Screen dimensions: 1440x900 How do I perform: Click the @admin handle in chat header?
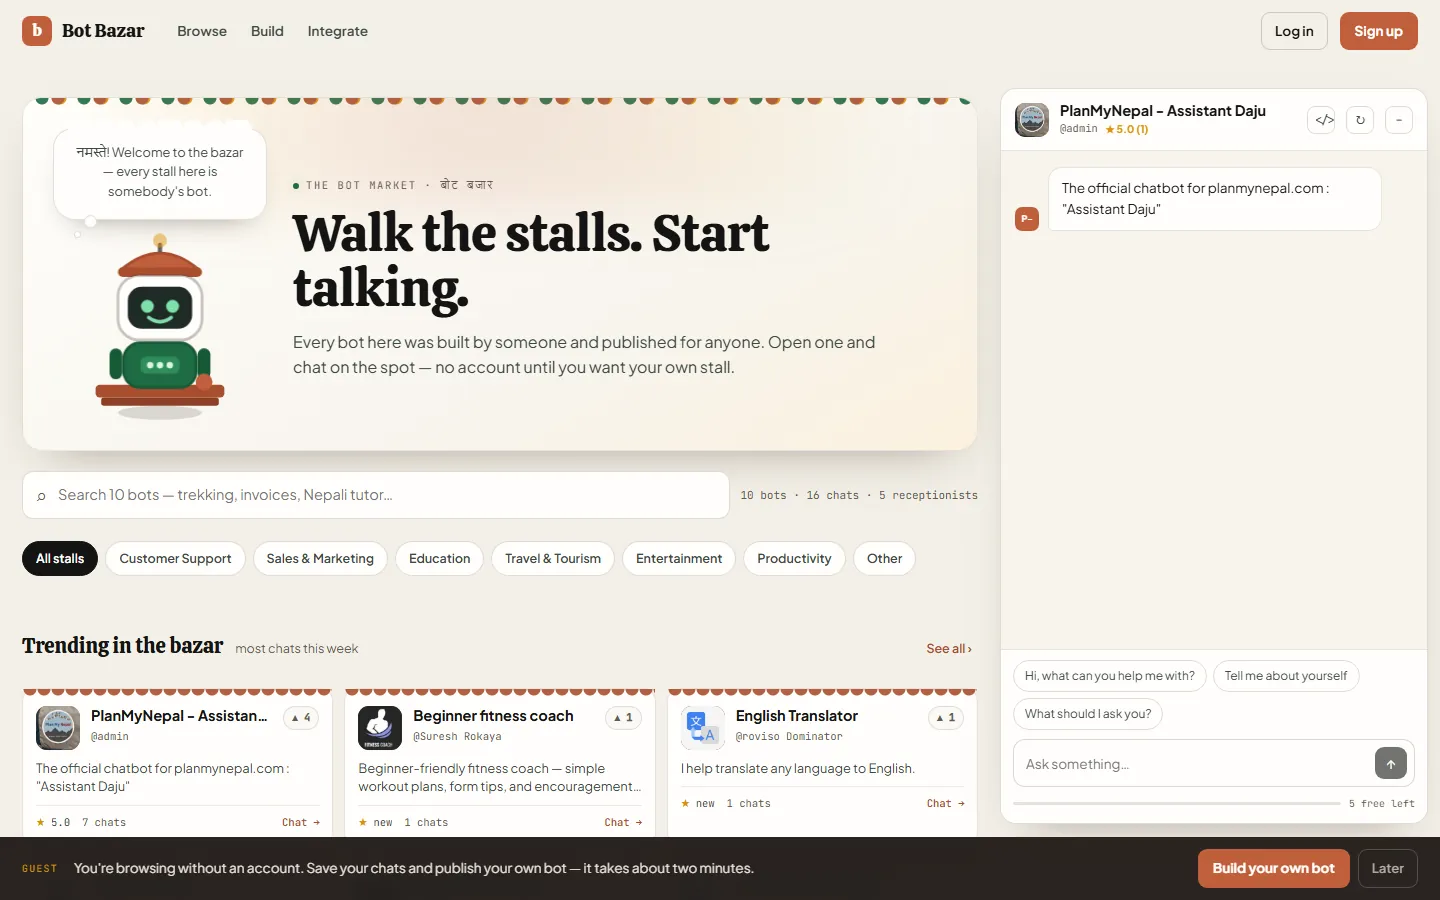1078,129
